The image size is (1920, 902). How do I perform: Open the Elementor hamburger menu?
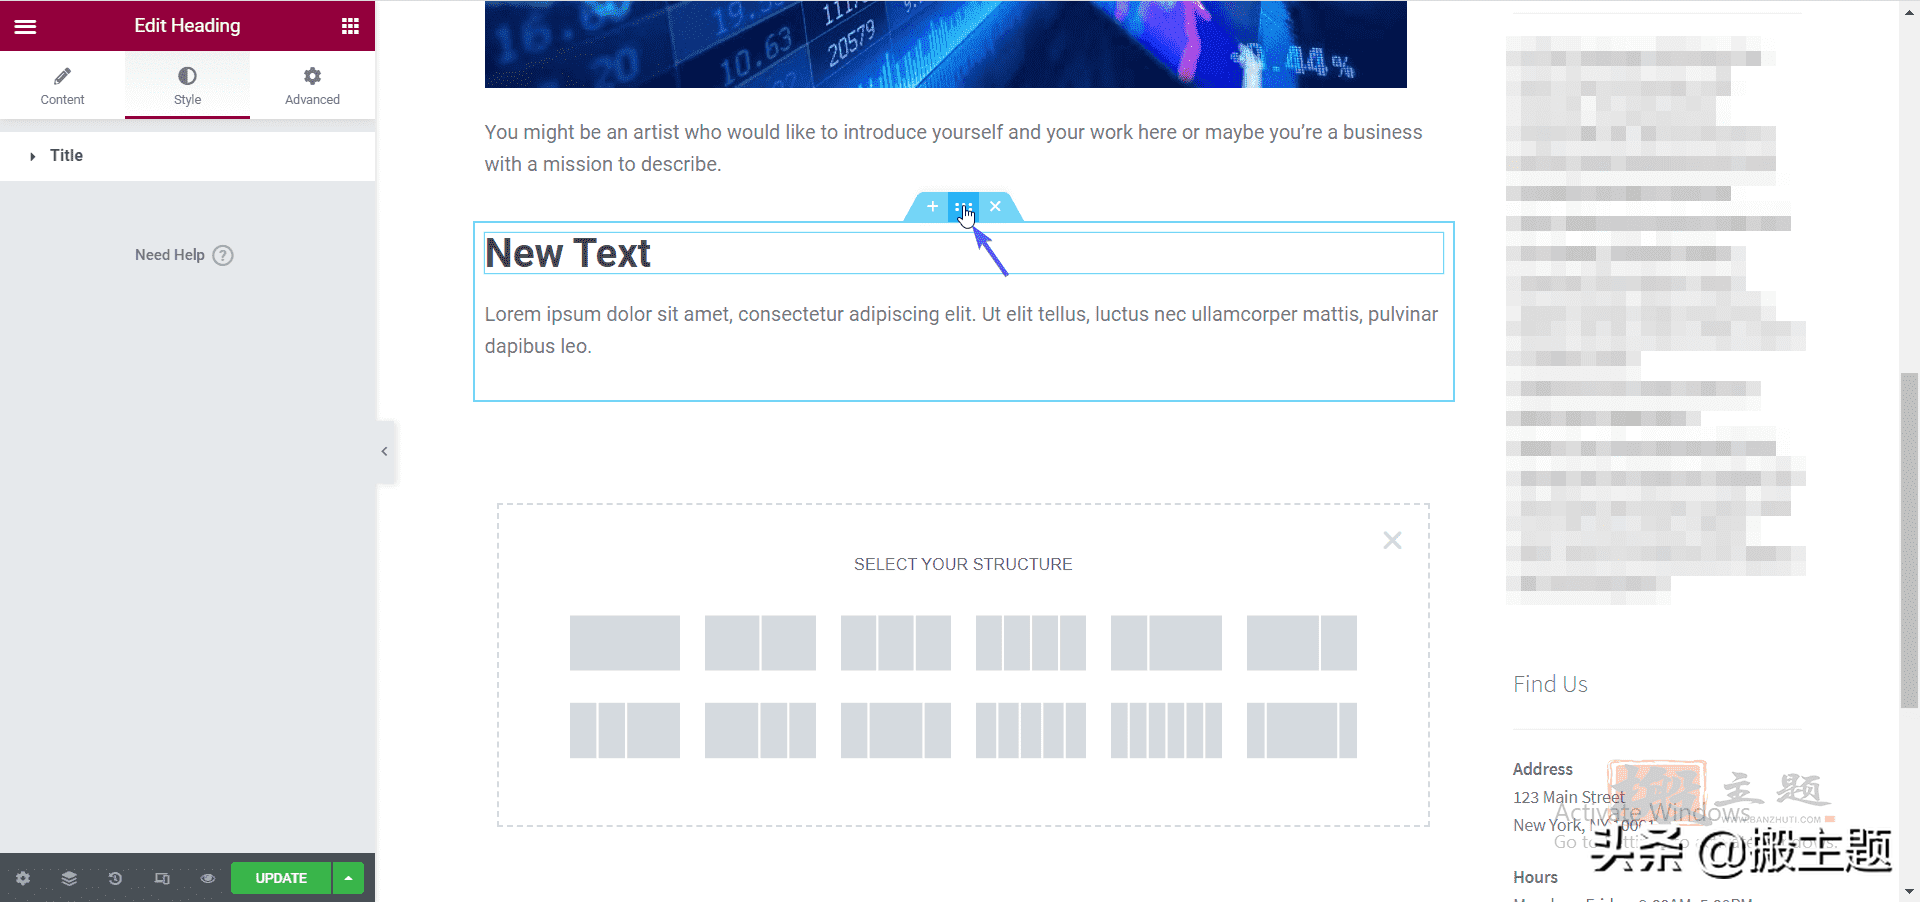click(25, 26)
